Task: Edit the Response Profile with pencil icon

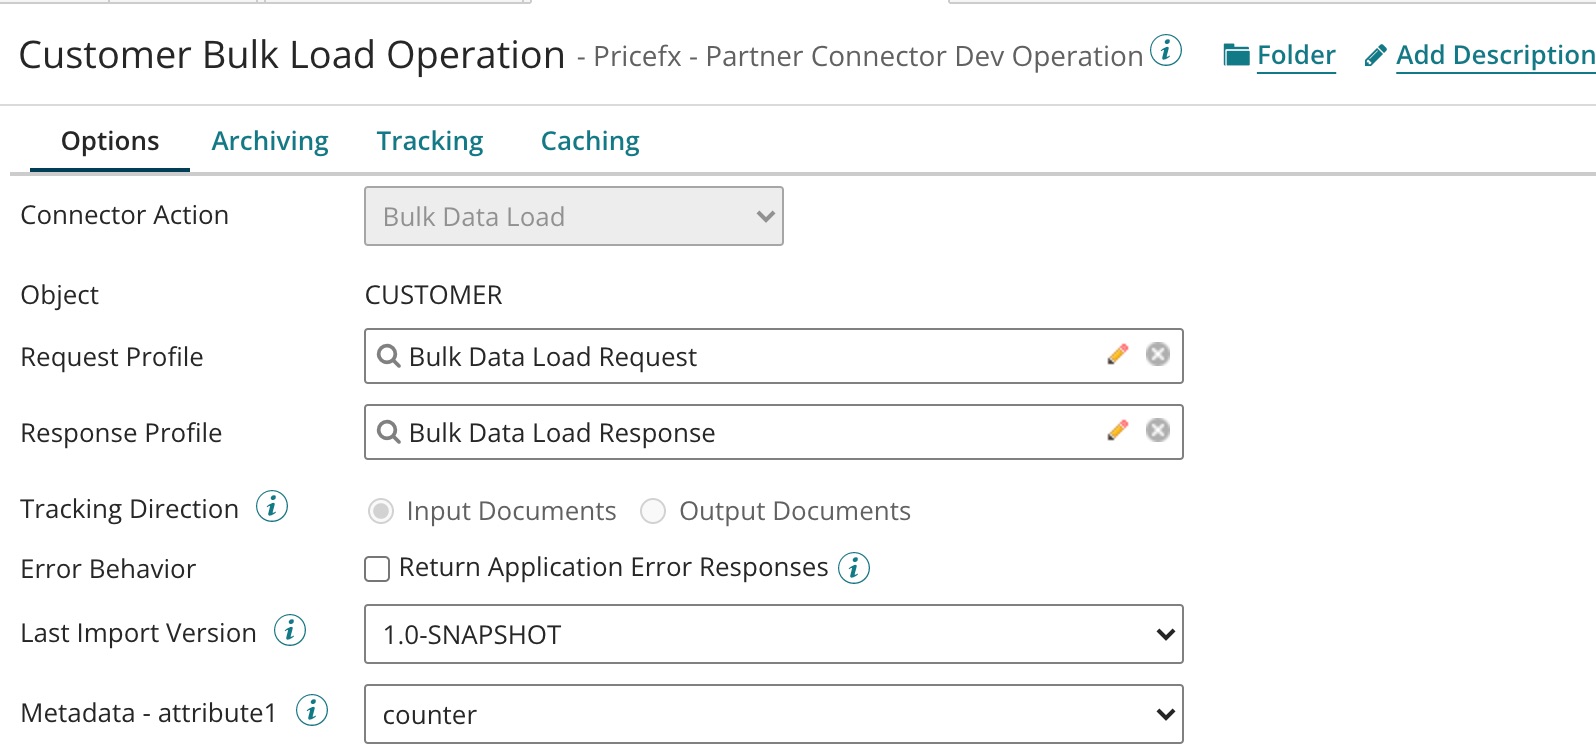Action: click(1118, 430)
